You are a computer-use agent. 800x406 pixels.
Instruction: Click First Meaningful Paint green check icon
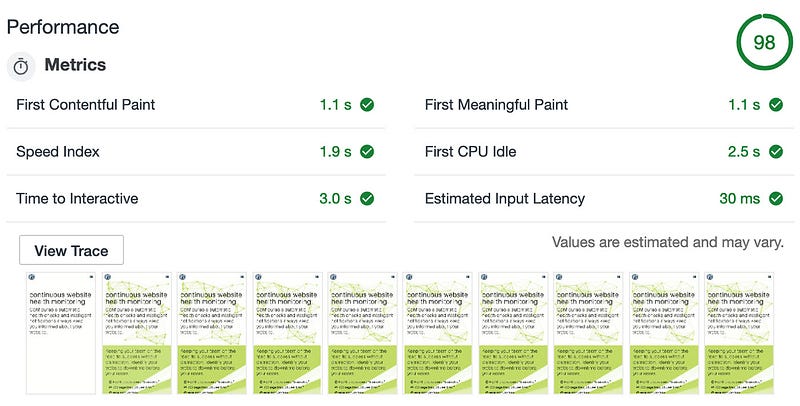click(776, 105)
